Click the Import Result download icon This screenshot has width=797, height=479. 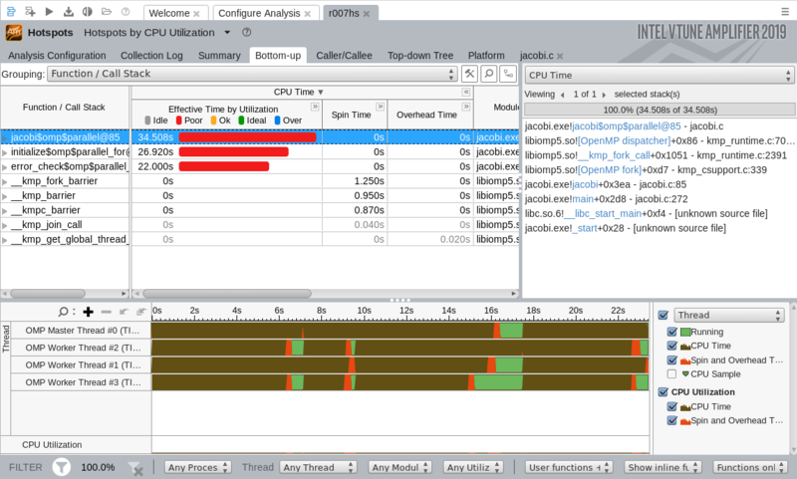point(68,11)
